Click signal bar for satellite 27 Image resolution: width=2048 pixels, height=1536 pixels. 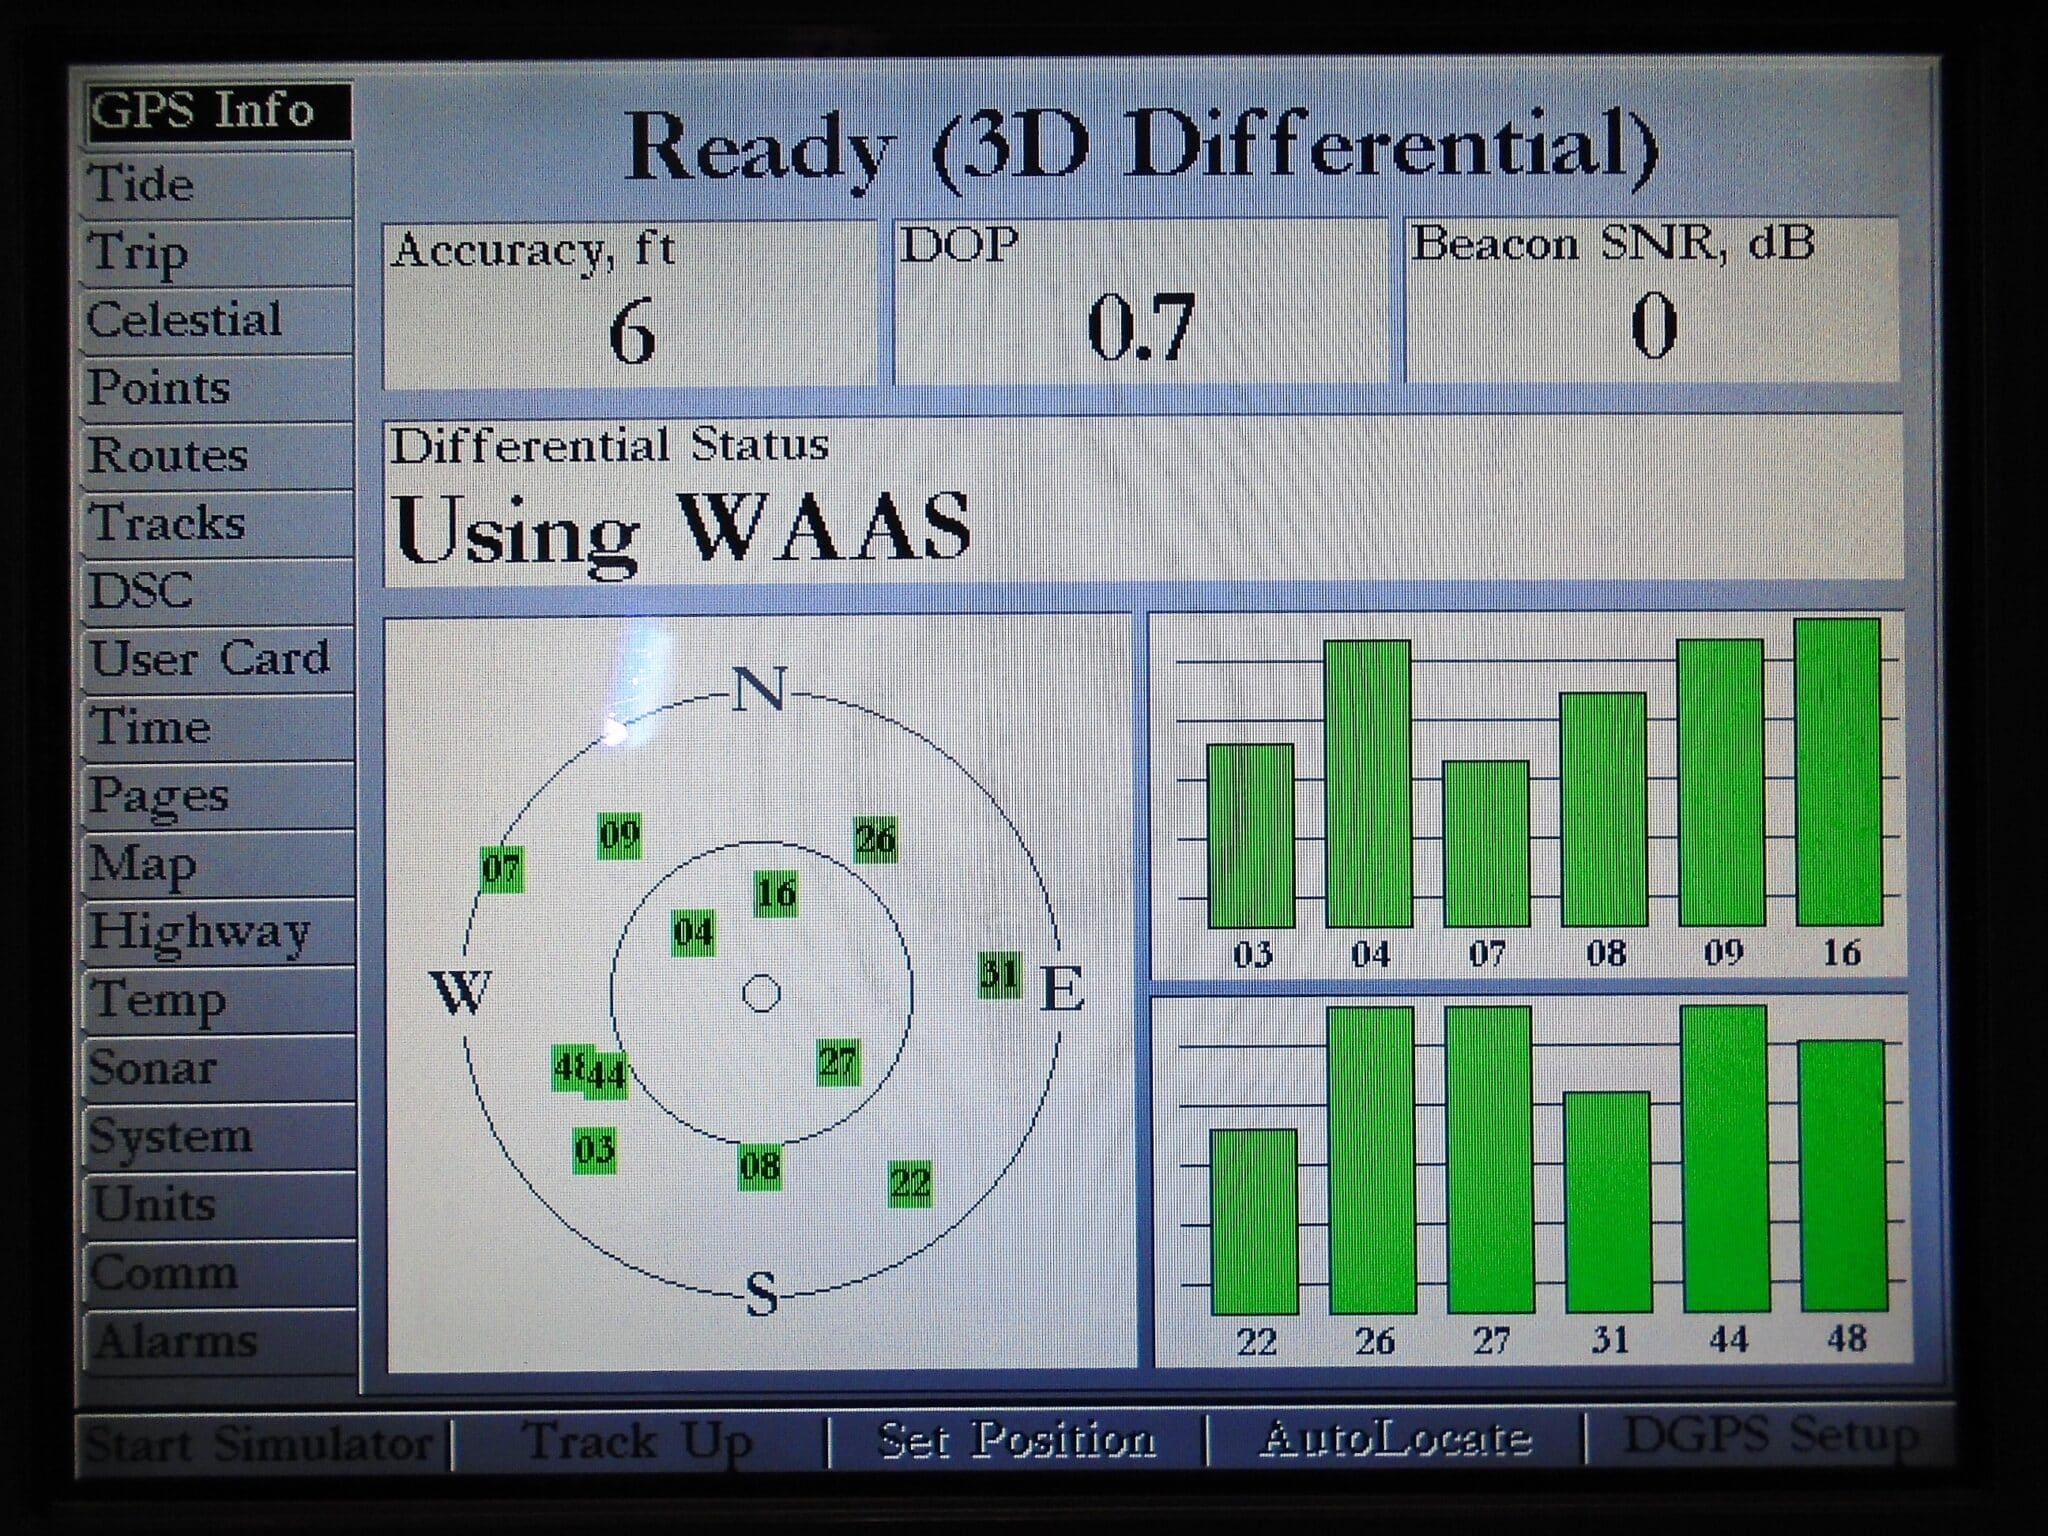tap(1490, 1159)
